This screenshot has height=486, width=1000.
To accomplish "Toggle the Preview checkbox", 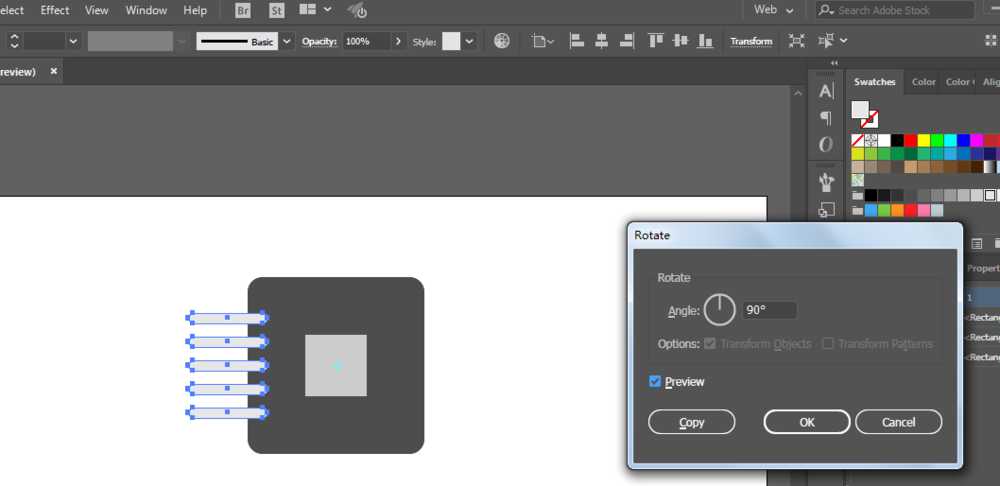I will (655, 381).
